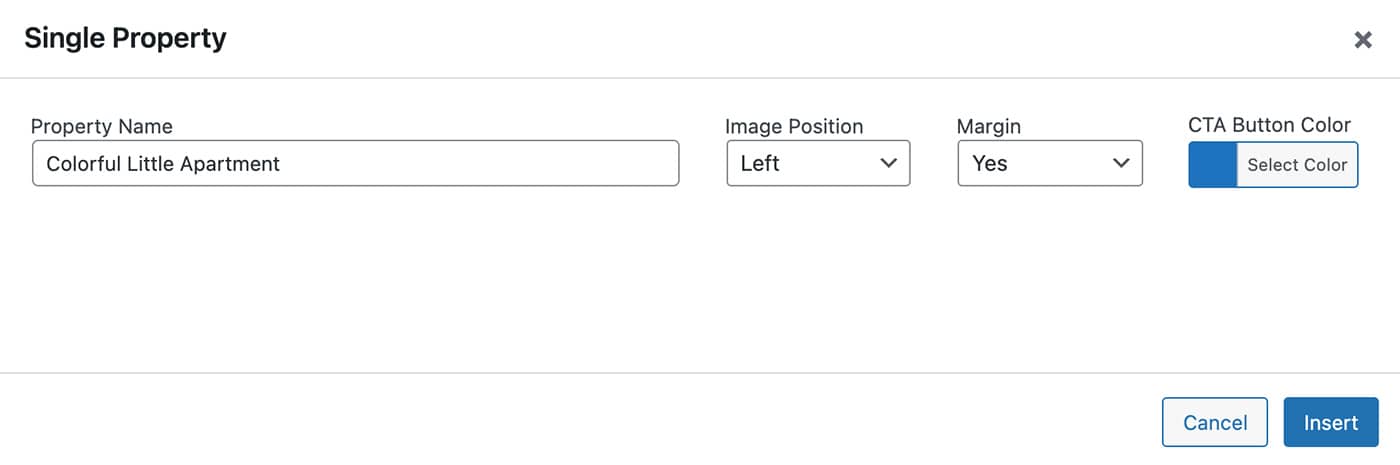
Task: Click the word Colorful in the name field
Action: coord(83,164)
